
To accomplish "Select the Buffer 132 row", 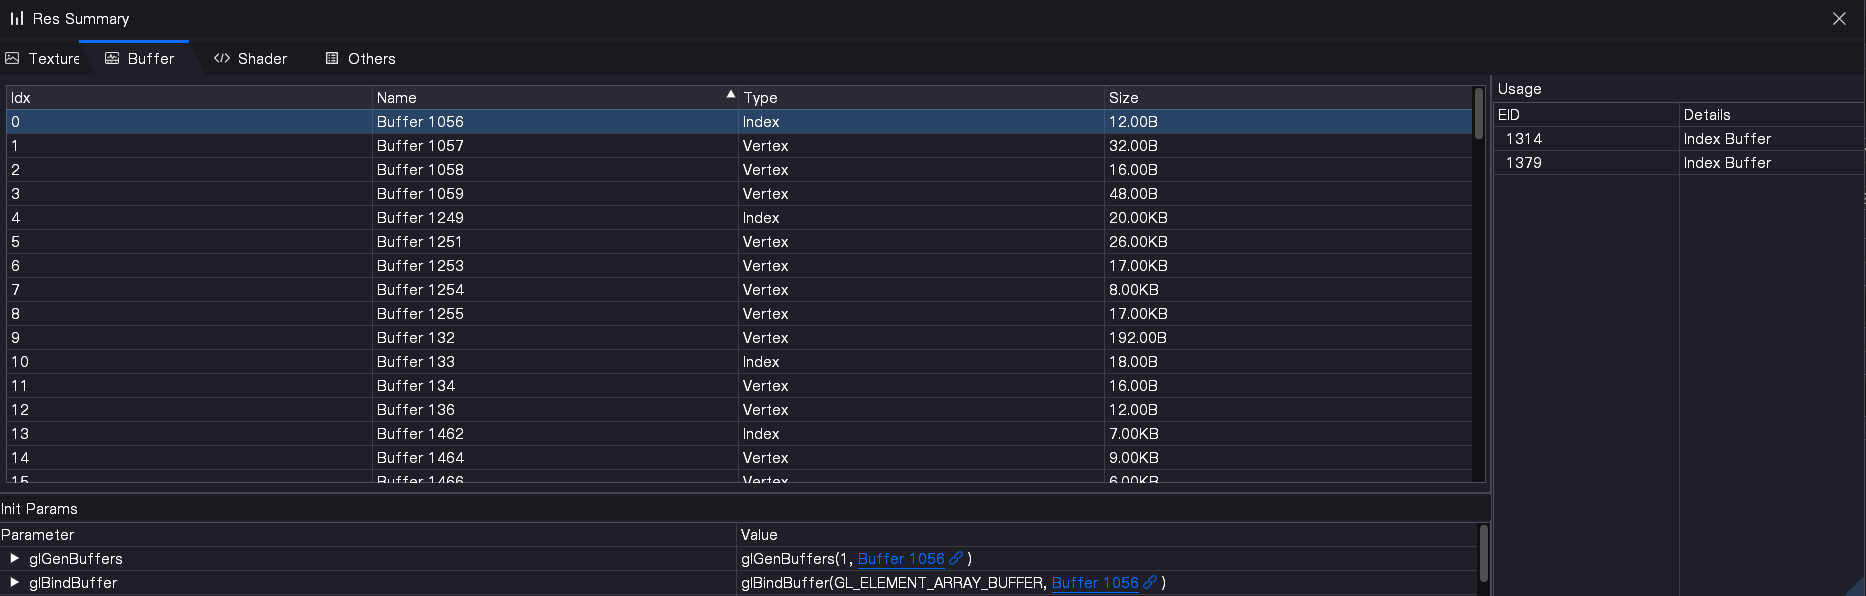I will pos(739,338).
